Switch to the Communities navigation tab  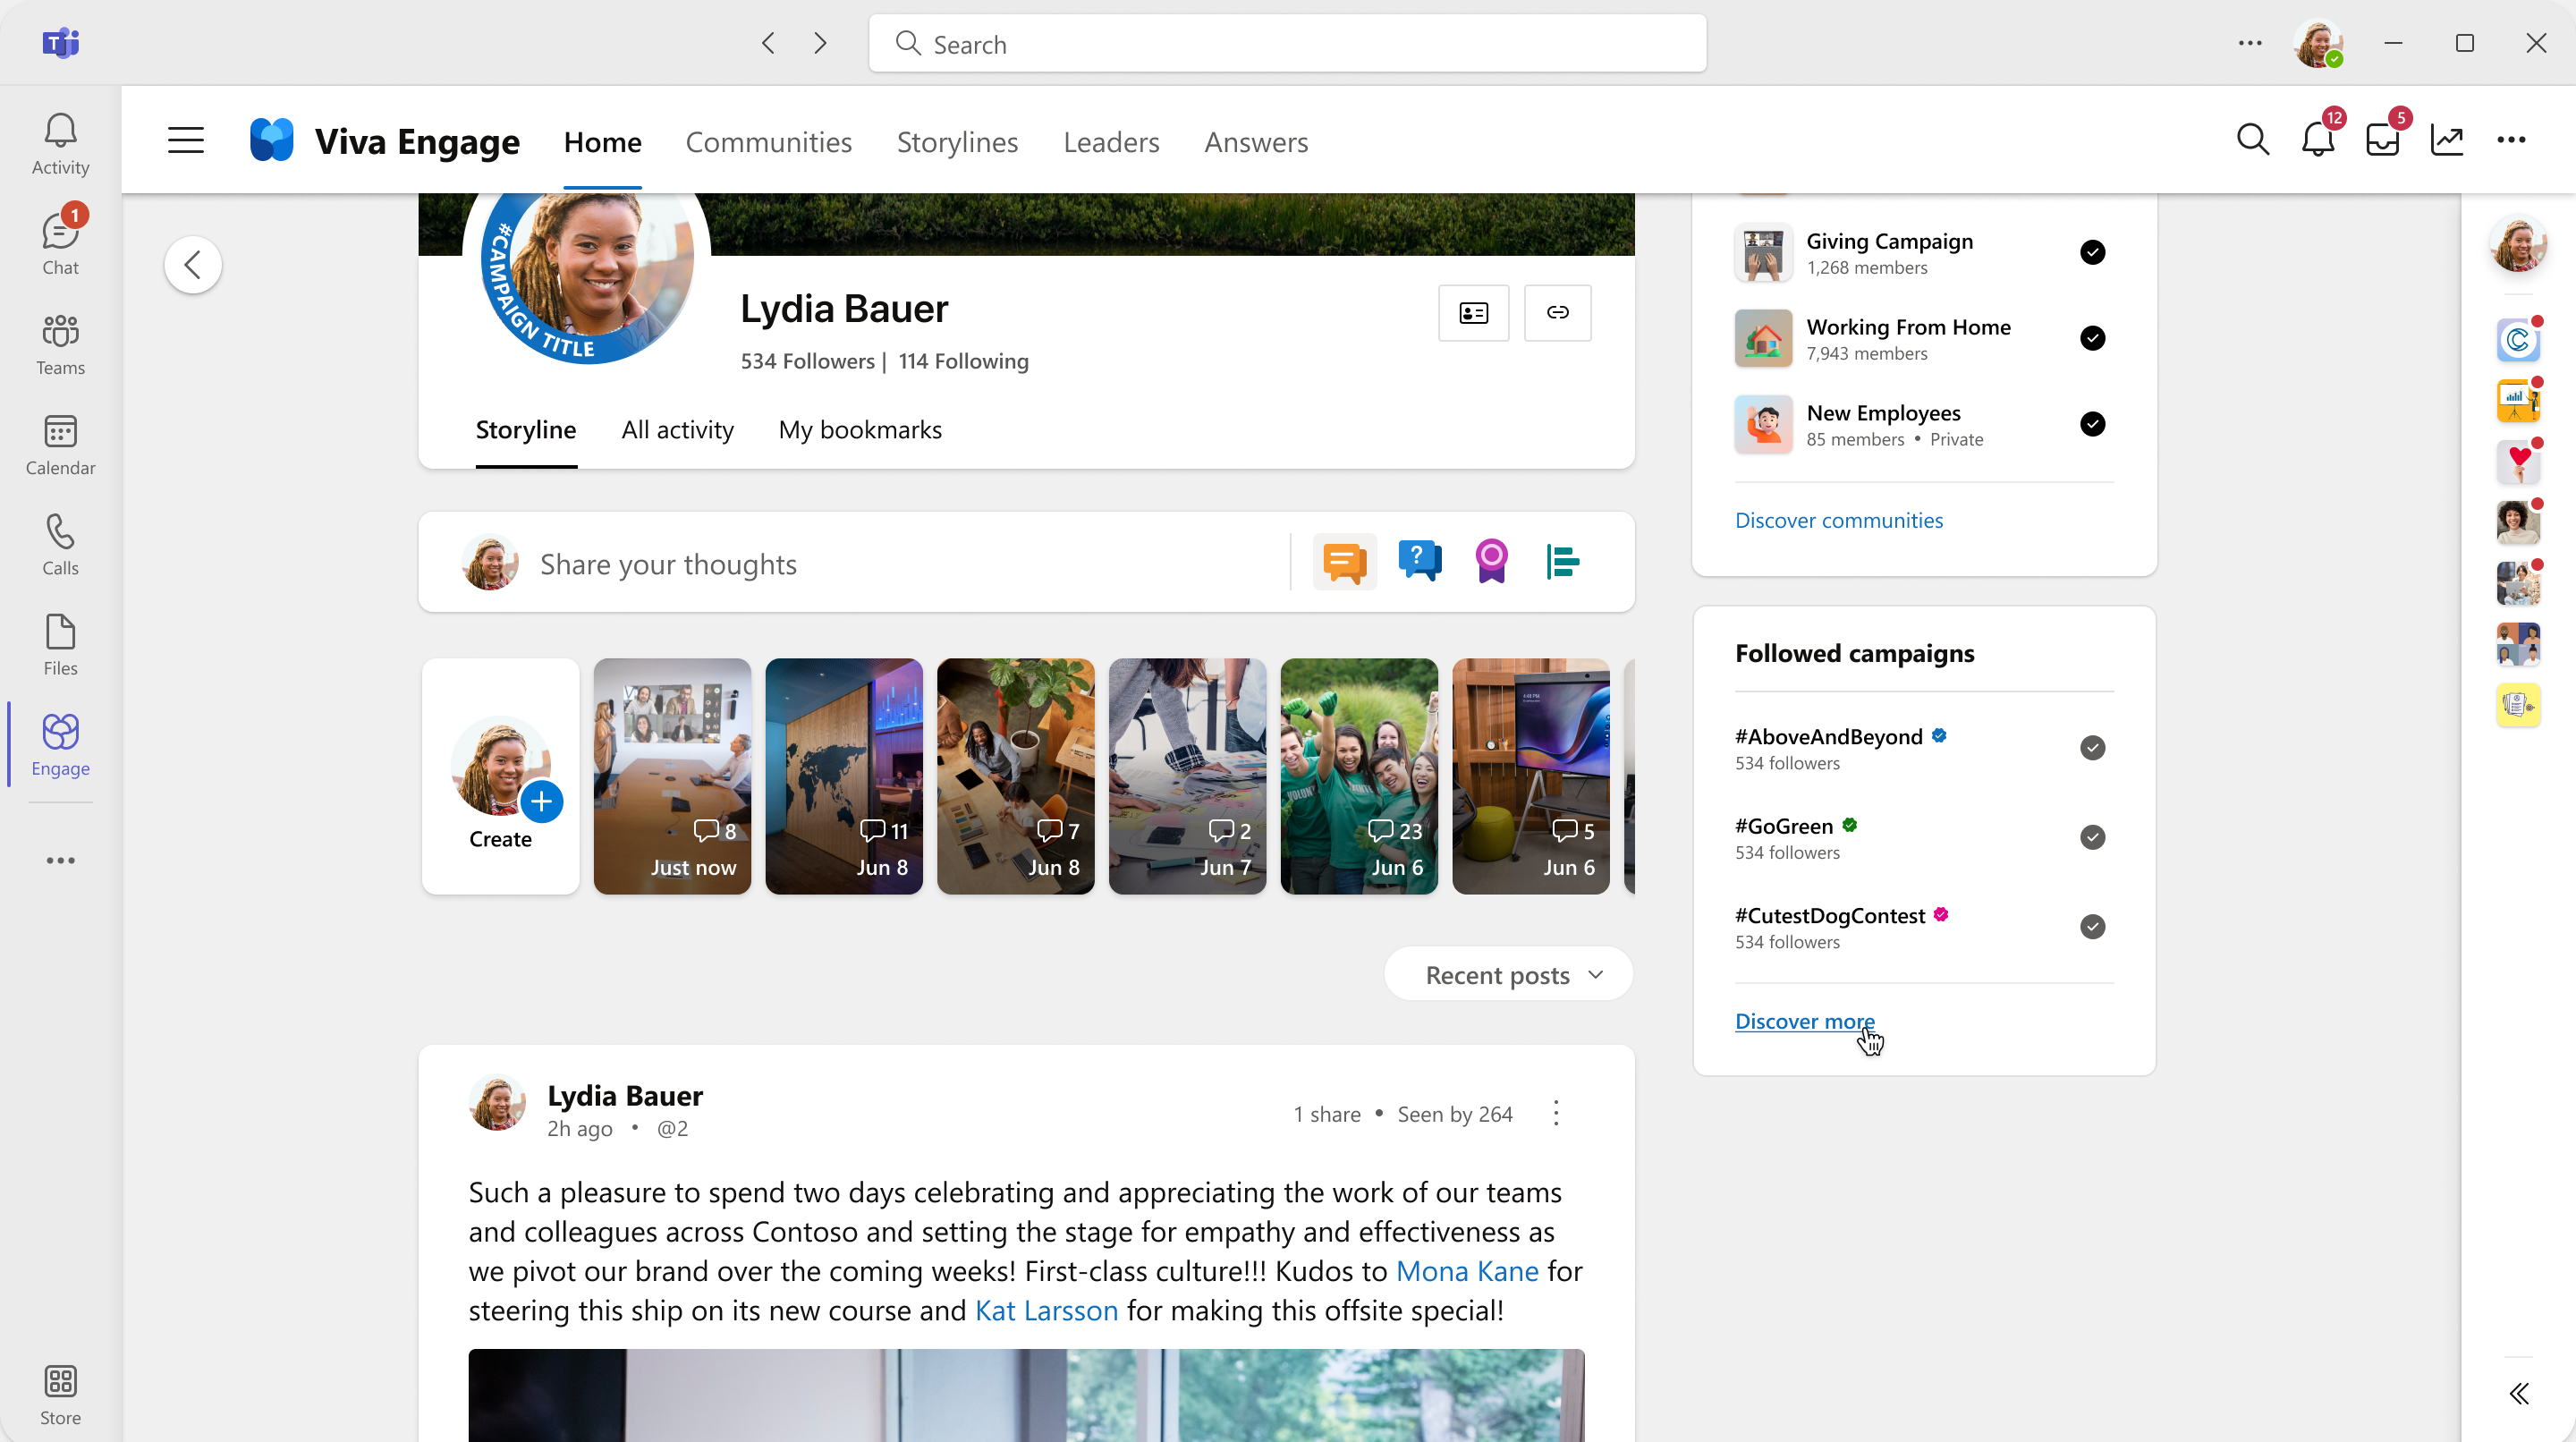pos(766,140)
